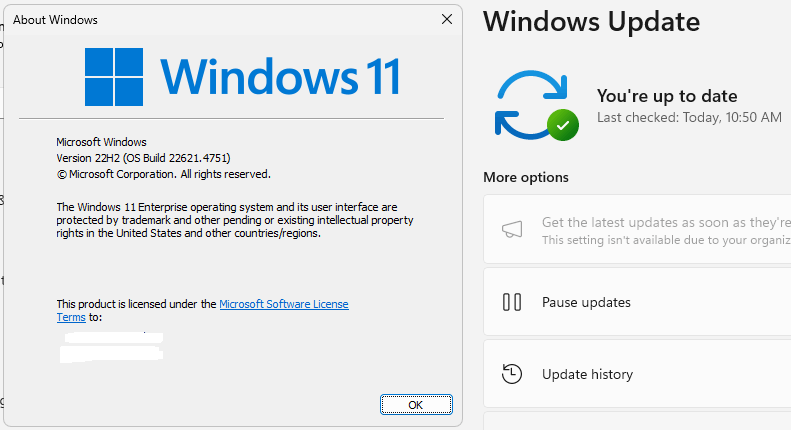The width and height of the screenshot is (791, 430).
Task: Select Get the latest updates option
Action: 637,229
